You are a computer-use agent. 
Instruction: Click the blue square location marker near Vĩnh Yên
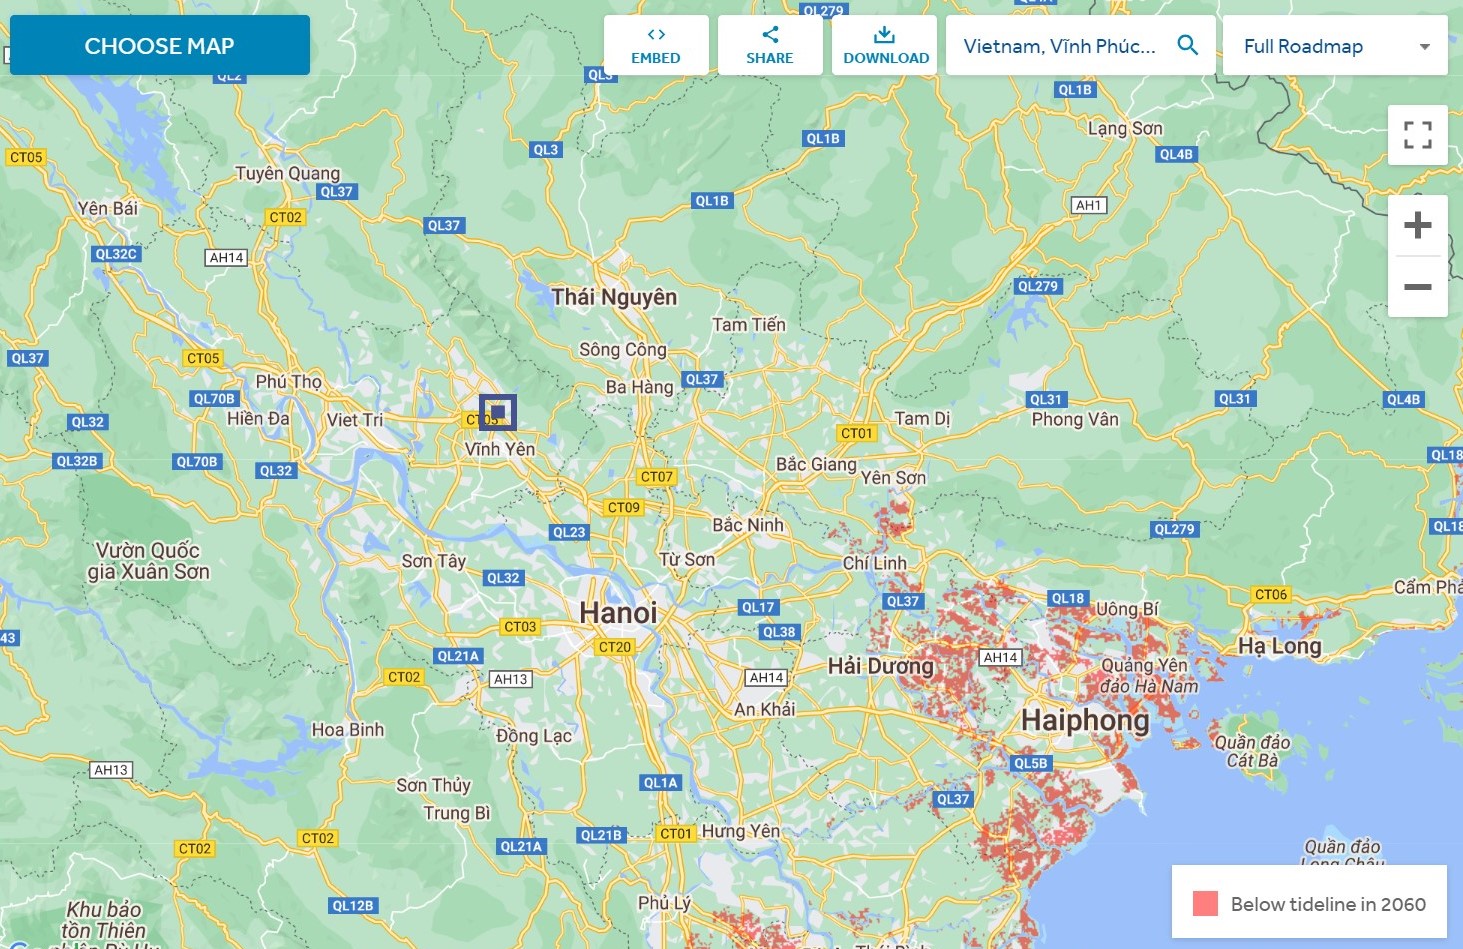click(x=498, y=412)
